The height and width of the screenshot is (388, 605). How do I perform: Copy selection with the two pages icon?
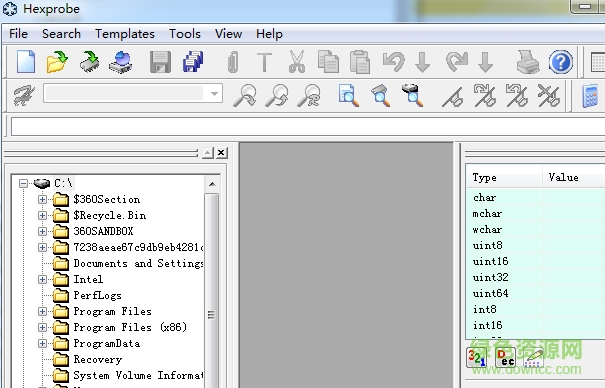[x=328, y=62]
